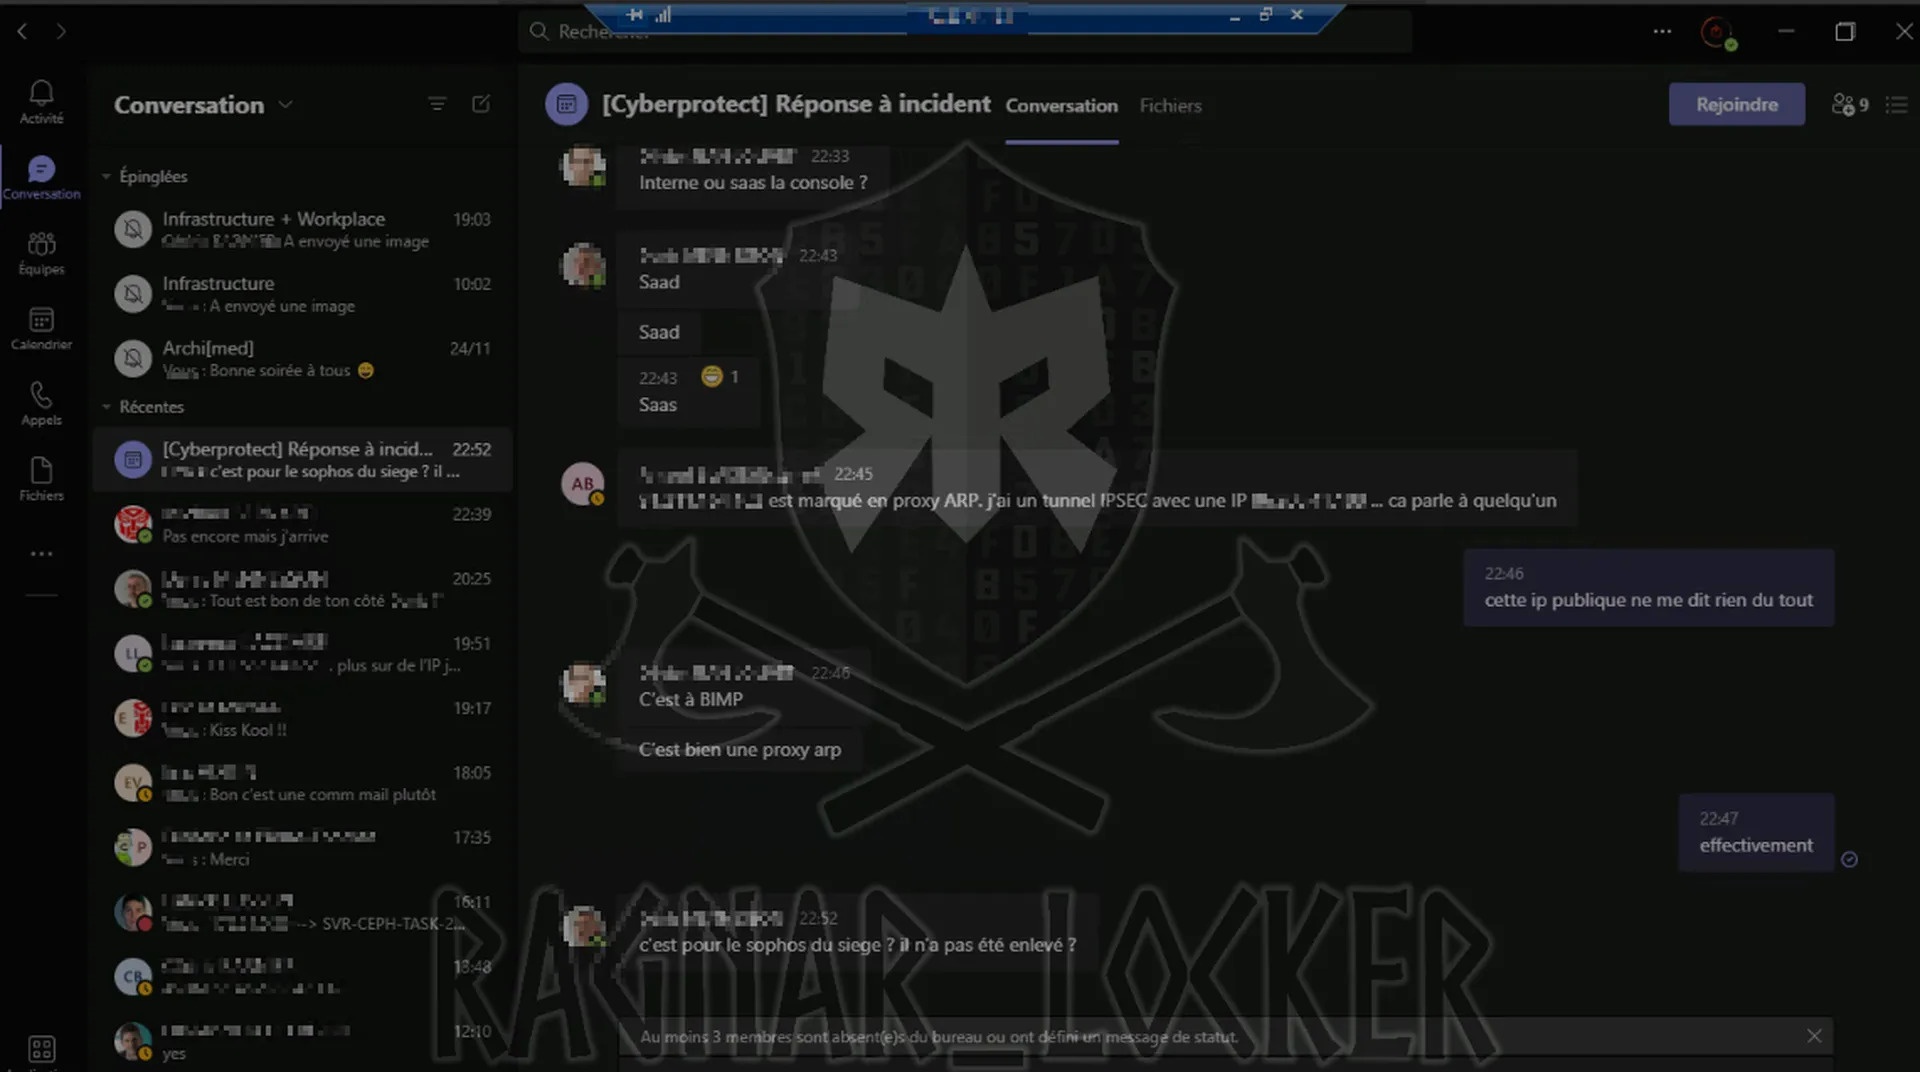
Task: Click sender avatar on 'Interne ou saas la console ?'
Action: coord(583,166)
